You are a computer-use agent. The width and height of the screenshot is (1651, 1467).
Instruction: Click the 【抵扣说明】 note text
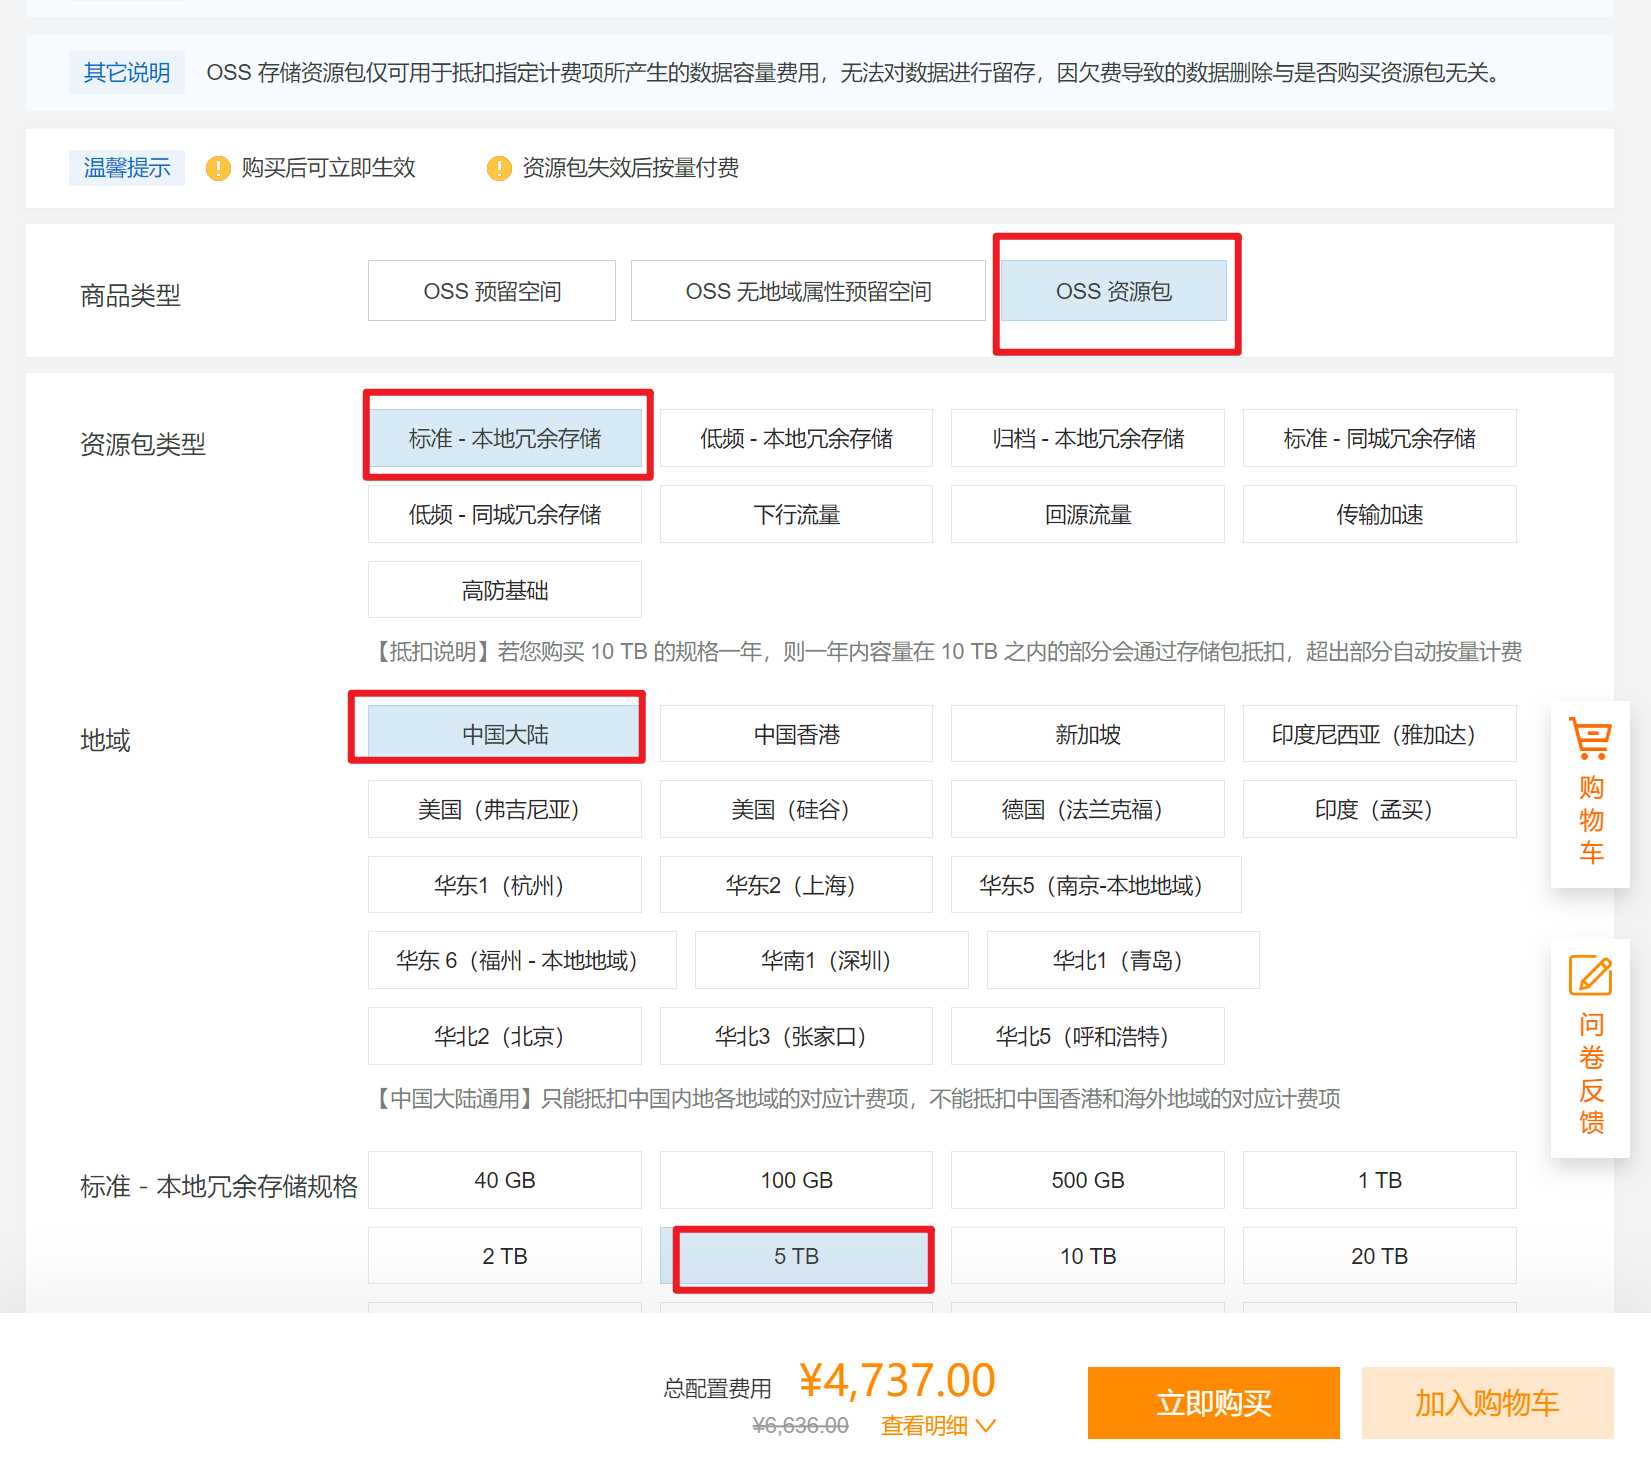945,652
